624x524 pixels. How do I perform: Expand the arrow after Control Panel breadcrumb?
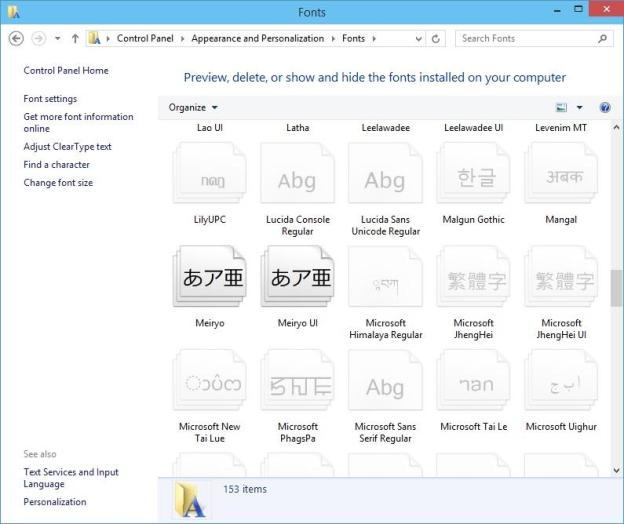[182, 39]
